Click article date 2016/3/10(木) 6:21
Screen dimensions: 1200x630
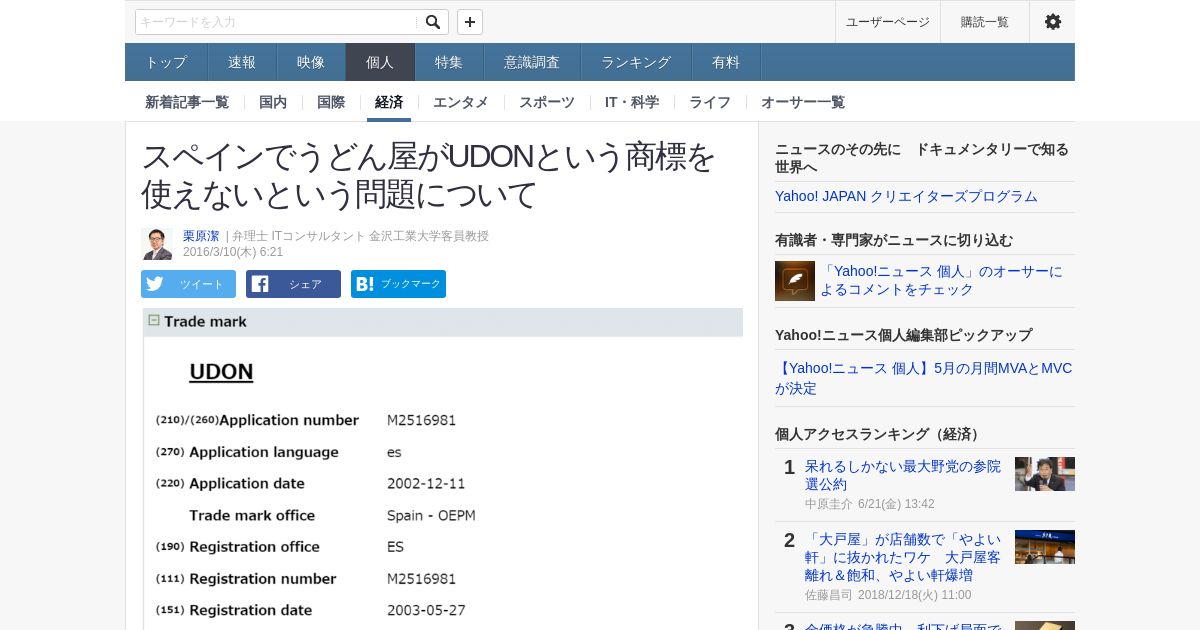[x=233, y=252]
